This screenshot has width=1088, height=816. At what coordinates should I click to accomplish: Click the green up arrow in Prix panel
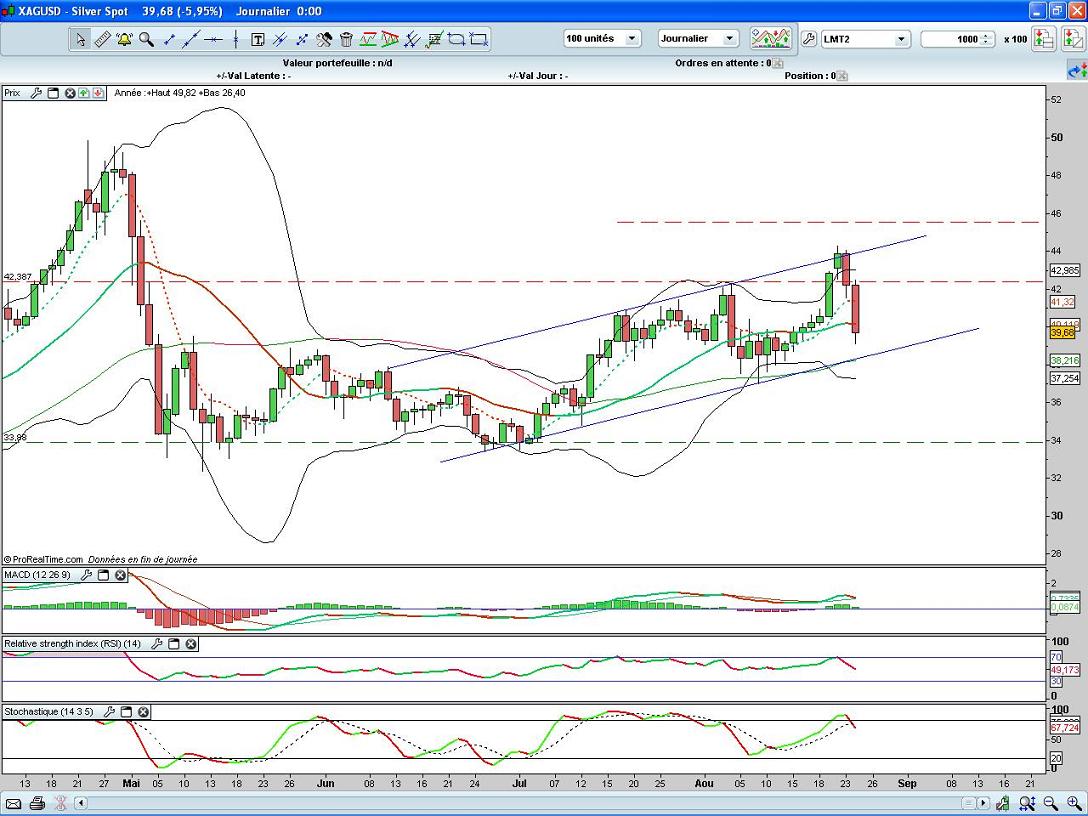point(84,93)
